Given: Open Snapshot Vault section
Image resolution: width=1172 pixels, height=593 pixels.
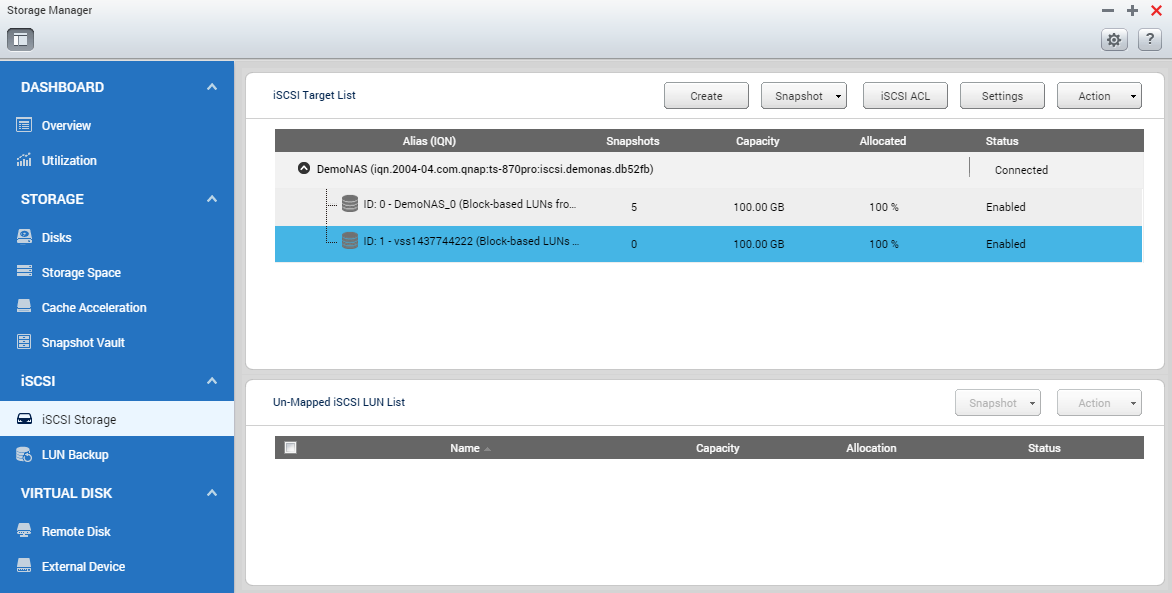Looking at the screenshot, I should coord(82,343).
